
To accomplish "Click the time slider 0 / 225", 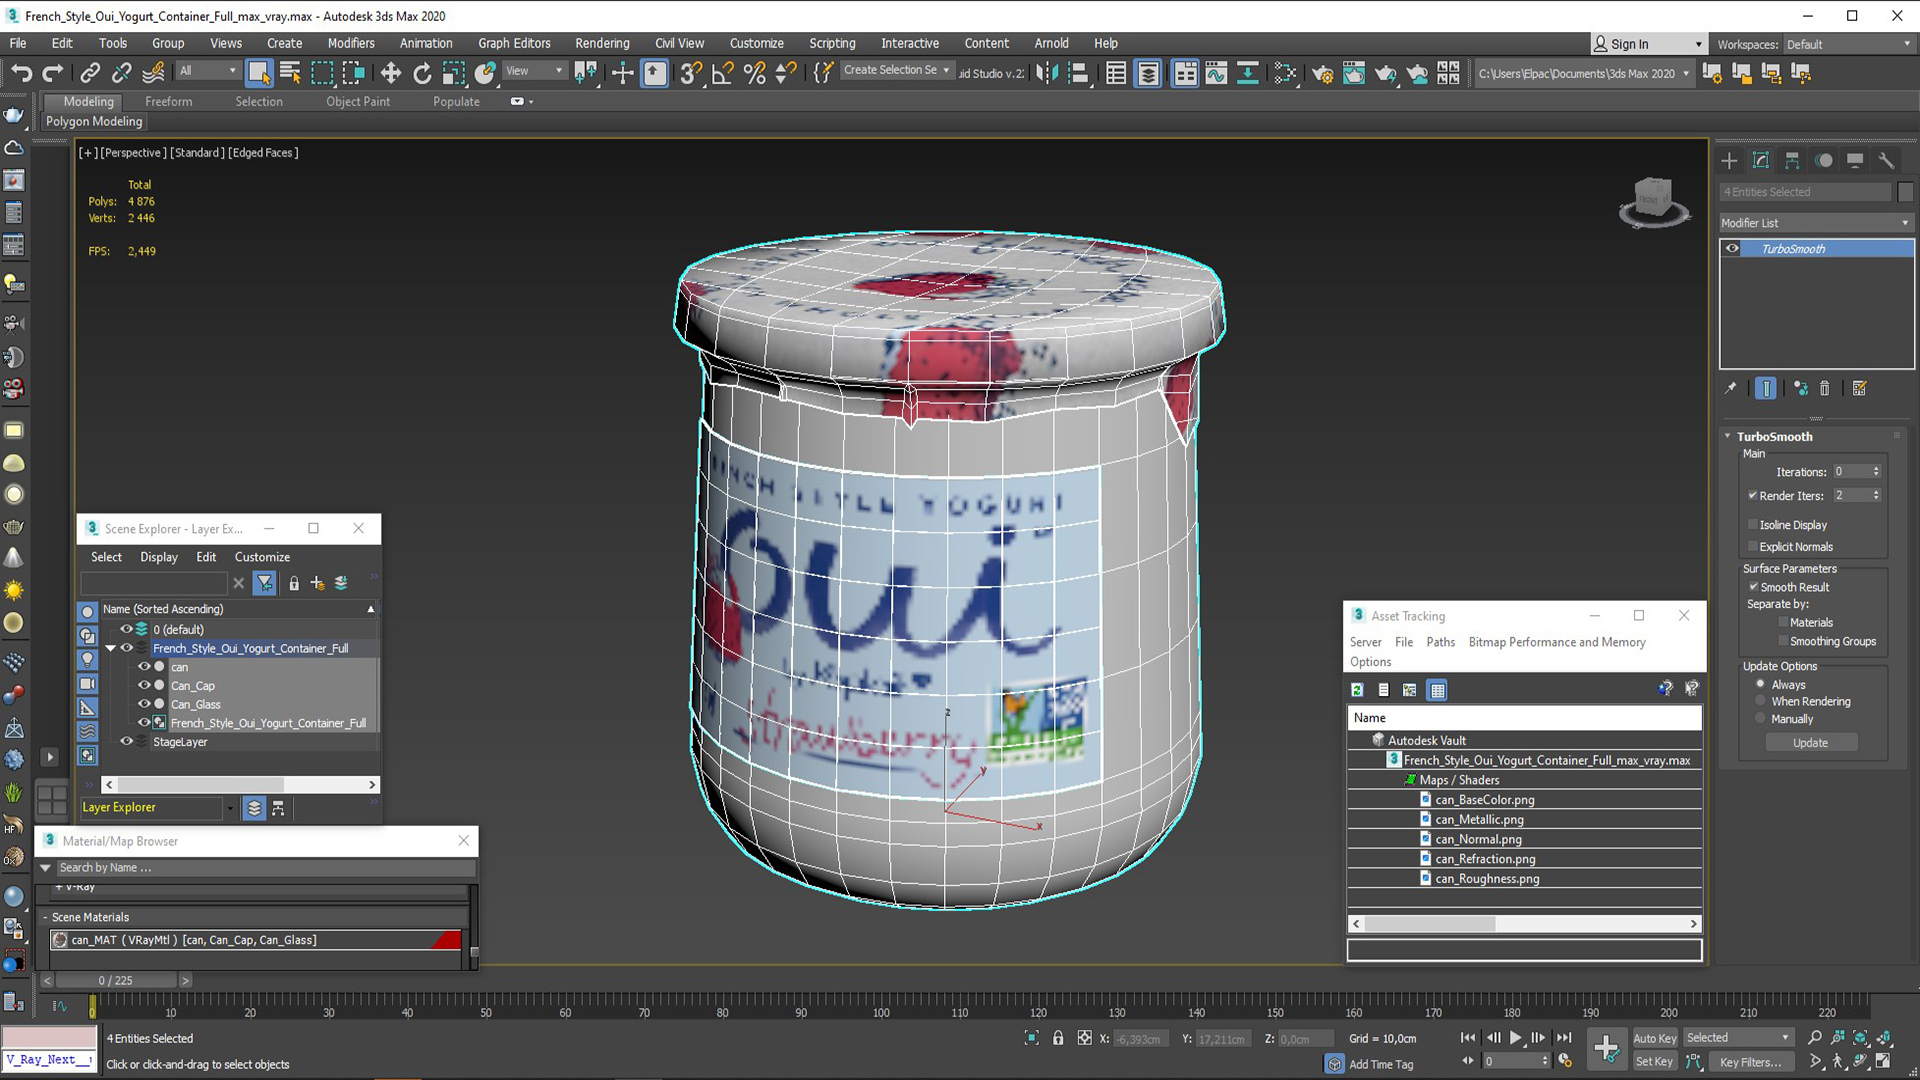I will (x=115, y=980).
